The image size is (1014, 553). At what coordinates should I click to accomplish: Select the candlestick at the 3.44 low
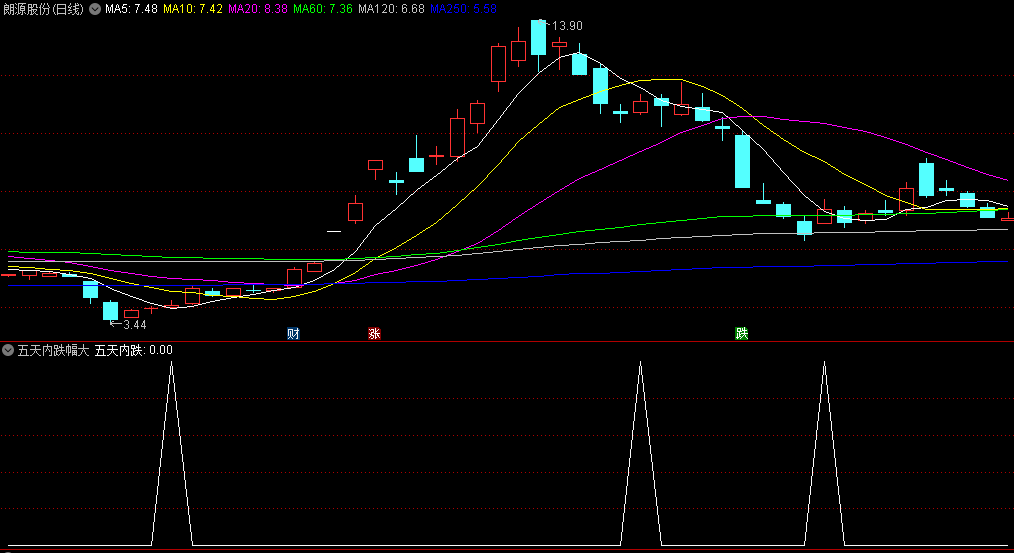tap(111, 310)
